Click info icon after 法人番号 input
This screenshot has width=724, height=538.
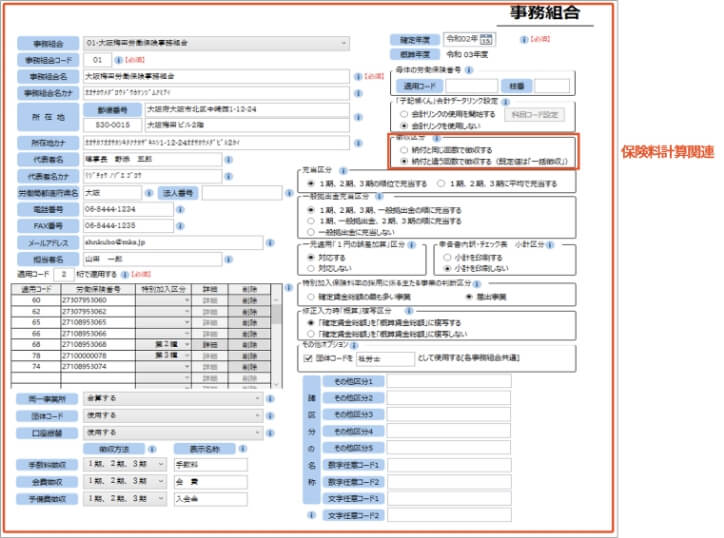[289, 193]
